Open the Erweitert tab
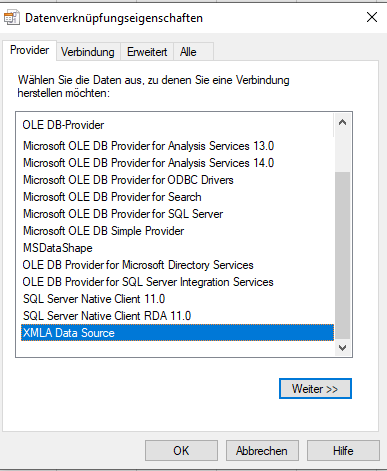Image resolution: width=387 pixels, height=471 pixels. click(x=147, y=52)
